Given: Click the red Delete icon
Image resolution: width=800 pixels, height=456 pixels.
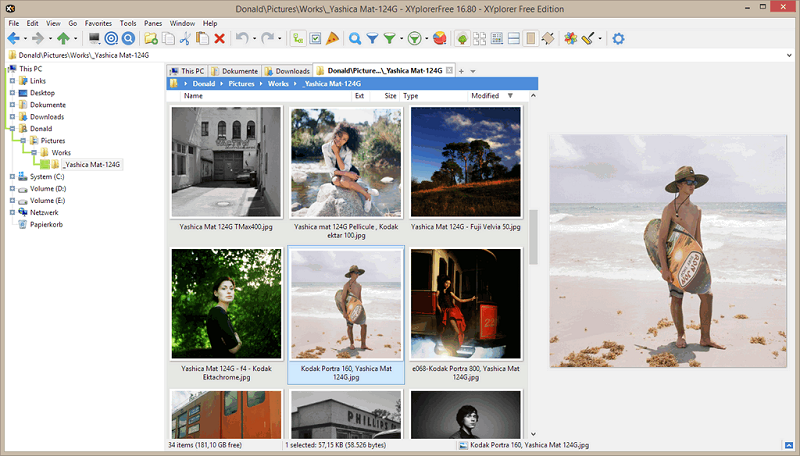Looking at the screenshot, I should point(219,39).
